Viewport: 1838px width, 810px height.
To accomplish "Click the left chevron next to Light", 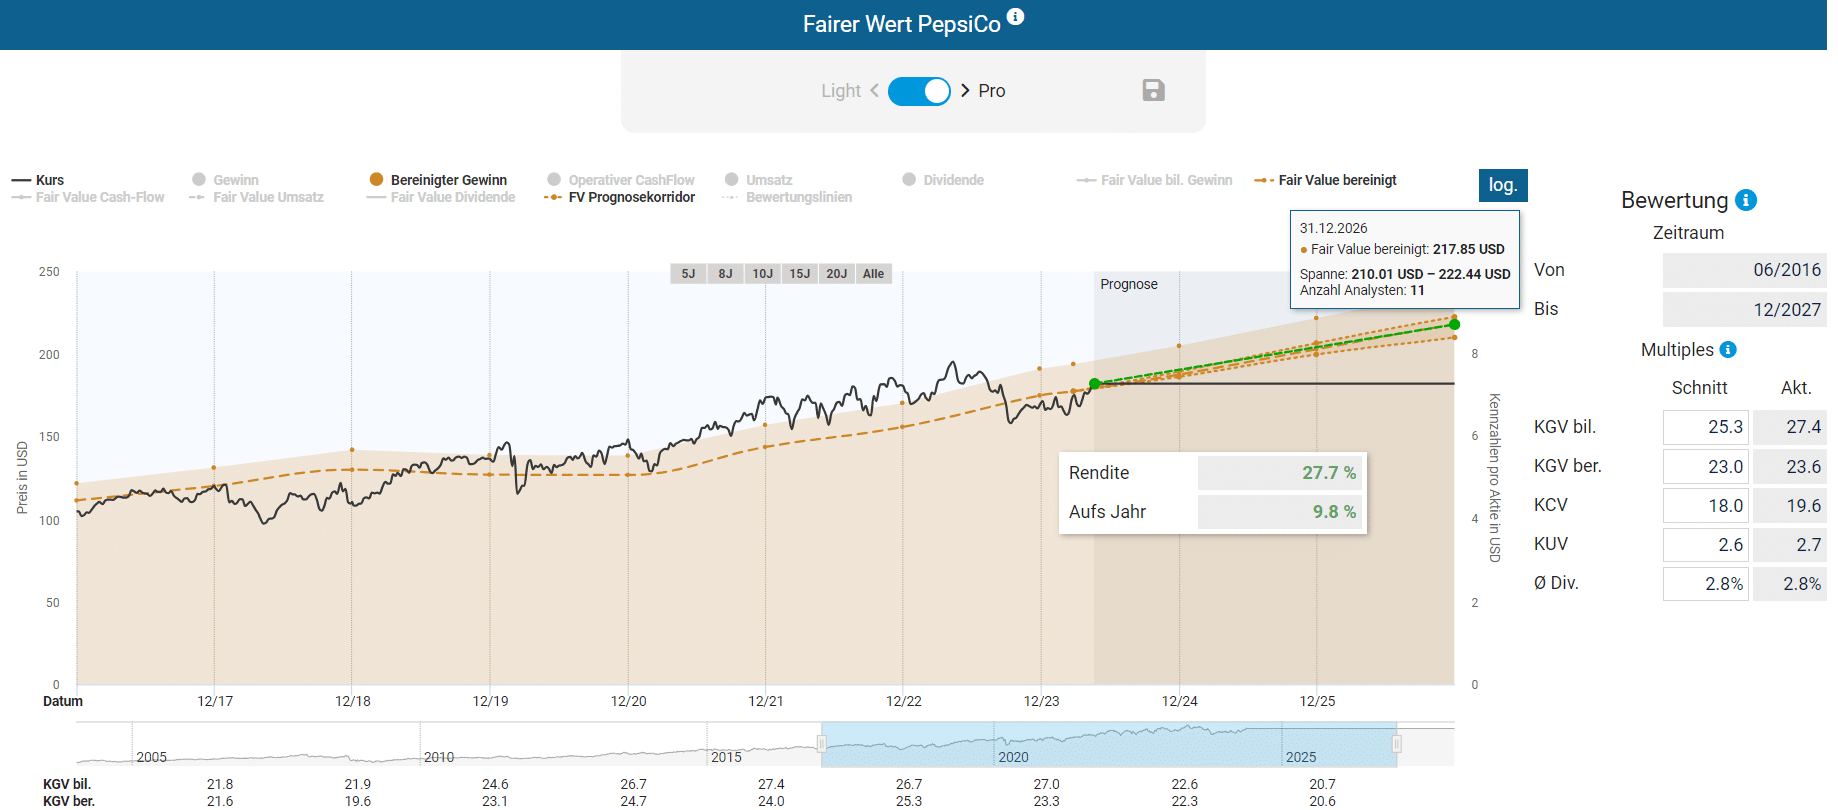I will [x=874, y=90].
